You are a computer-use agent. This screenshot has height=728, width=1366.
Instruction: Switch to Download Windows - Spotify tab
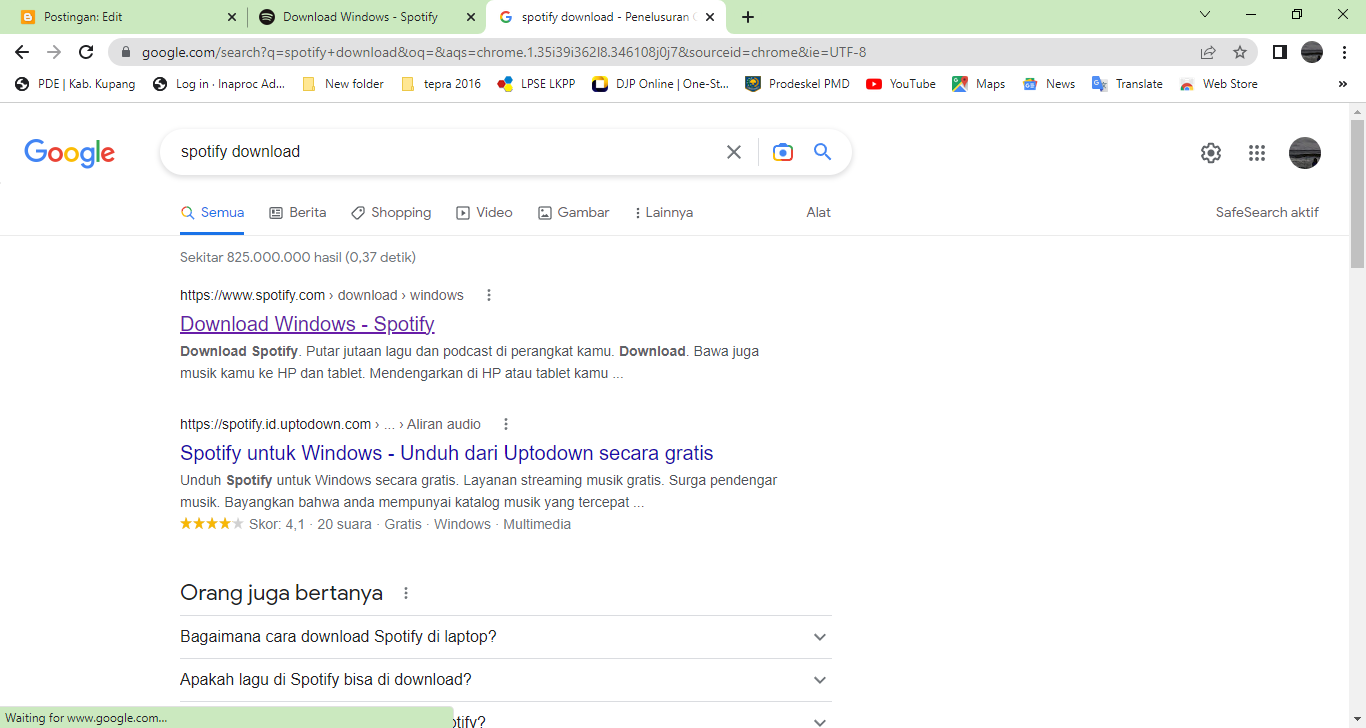pyautogui.click(x=367, y=17)
